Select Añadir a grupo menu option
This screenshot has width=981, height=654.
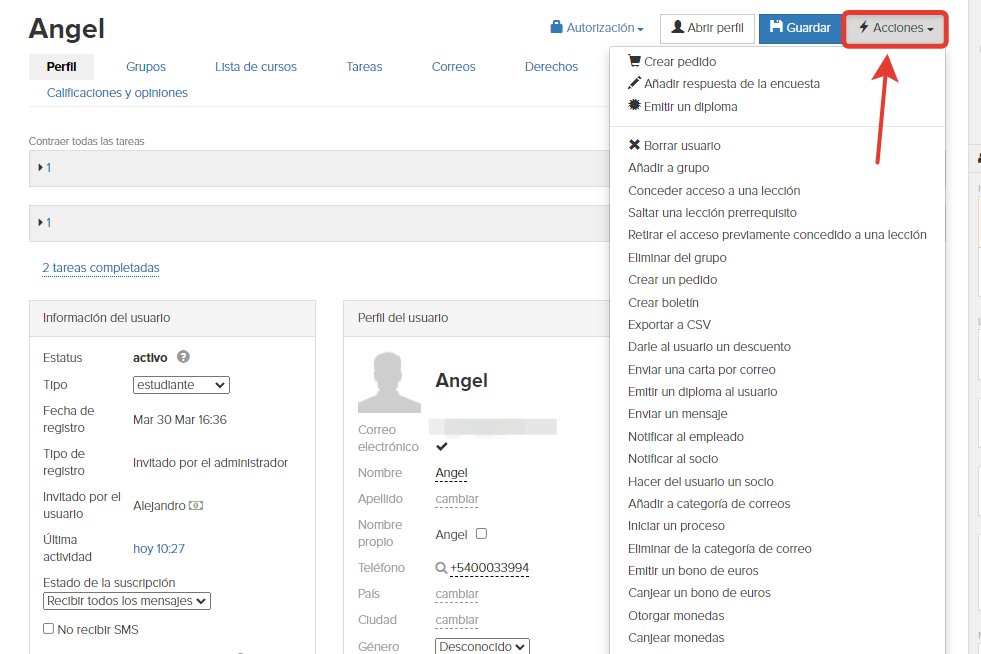[668, 168]
